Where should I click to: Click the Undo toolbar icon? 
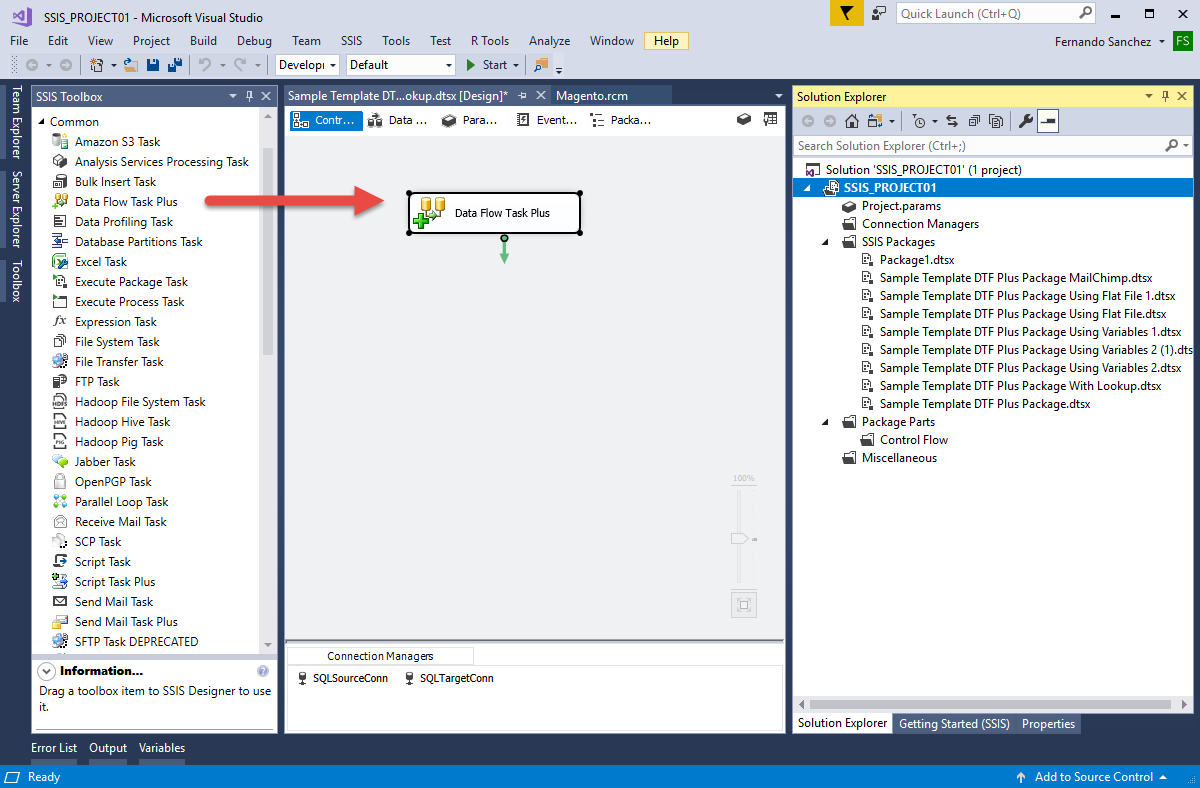point(204,64)
